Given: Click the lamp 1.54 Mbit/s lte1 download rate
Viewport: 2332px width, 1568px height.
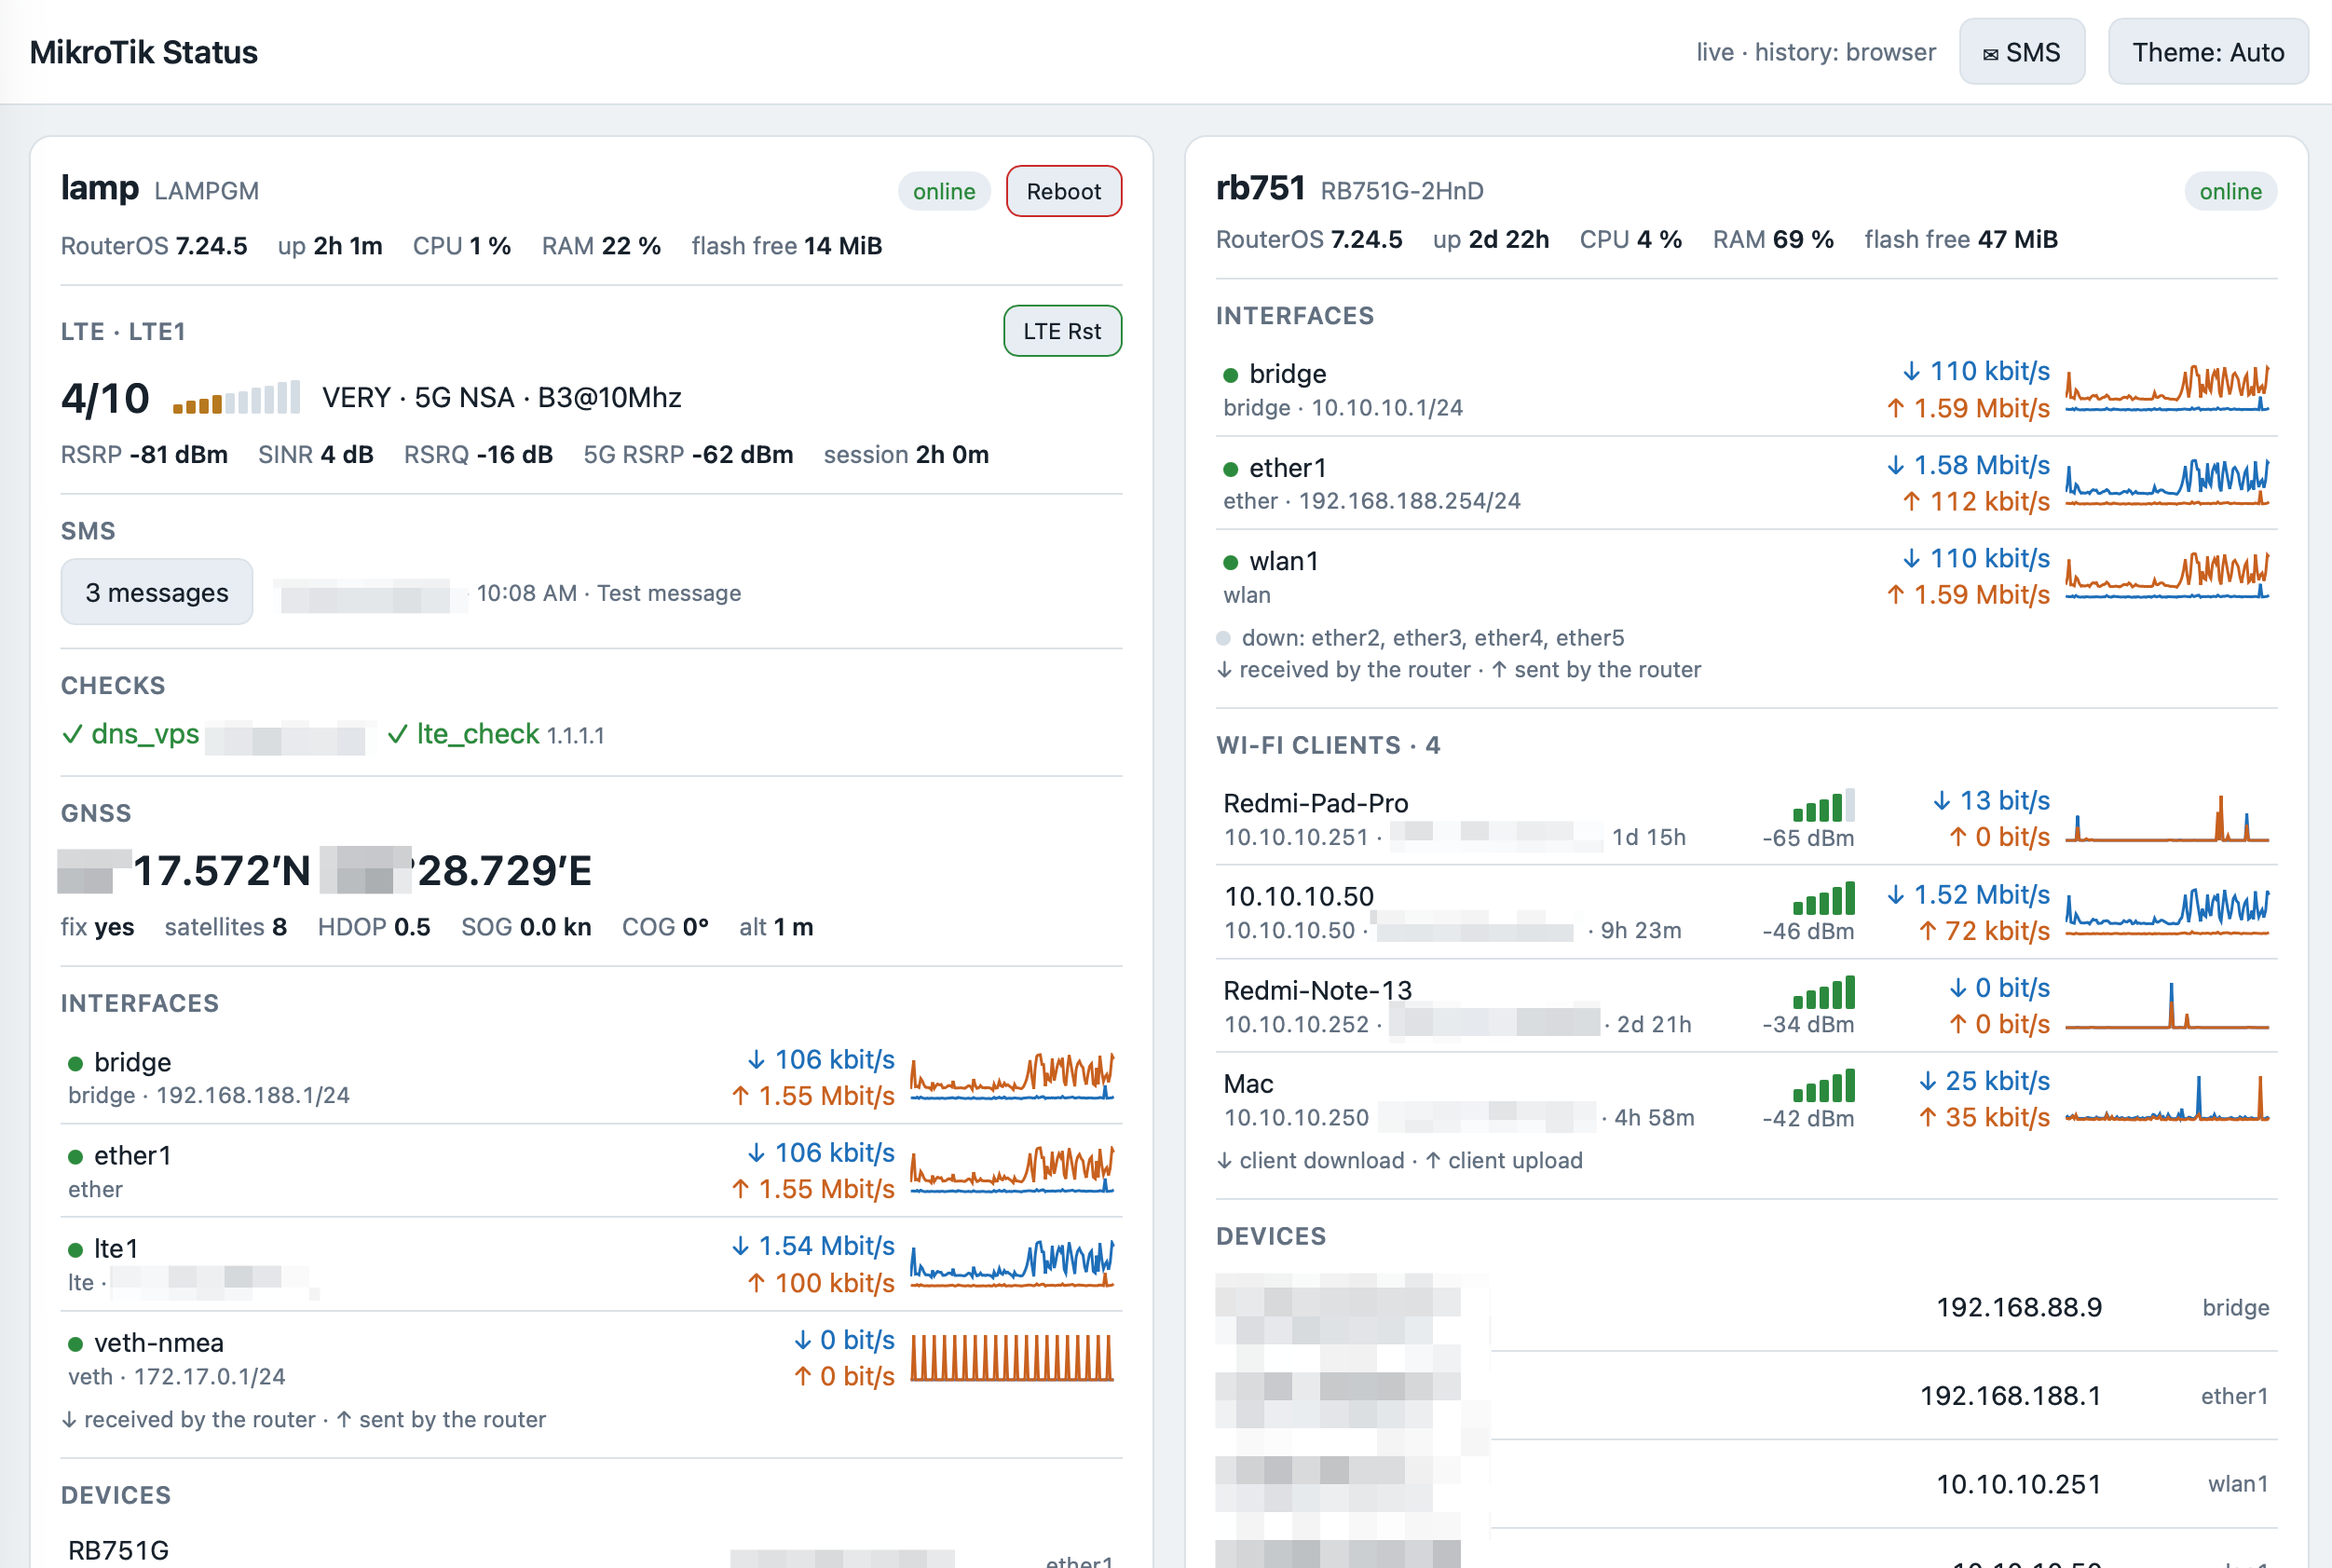Looking at the screenshot, I should tap(814, 1246).
